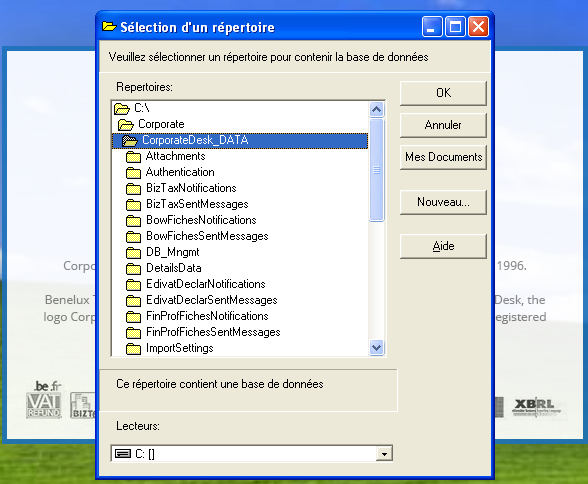
Task: Click the CorporateDesk_DATA open folder icon
Action: click(130, 141)
